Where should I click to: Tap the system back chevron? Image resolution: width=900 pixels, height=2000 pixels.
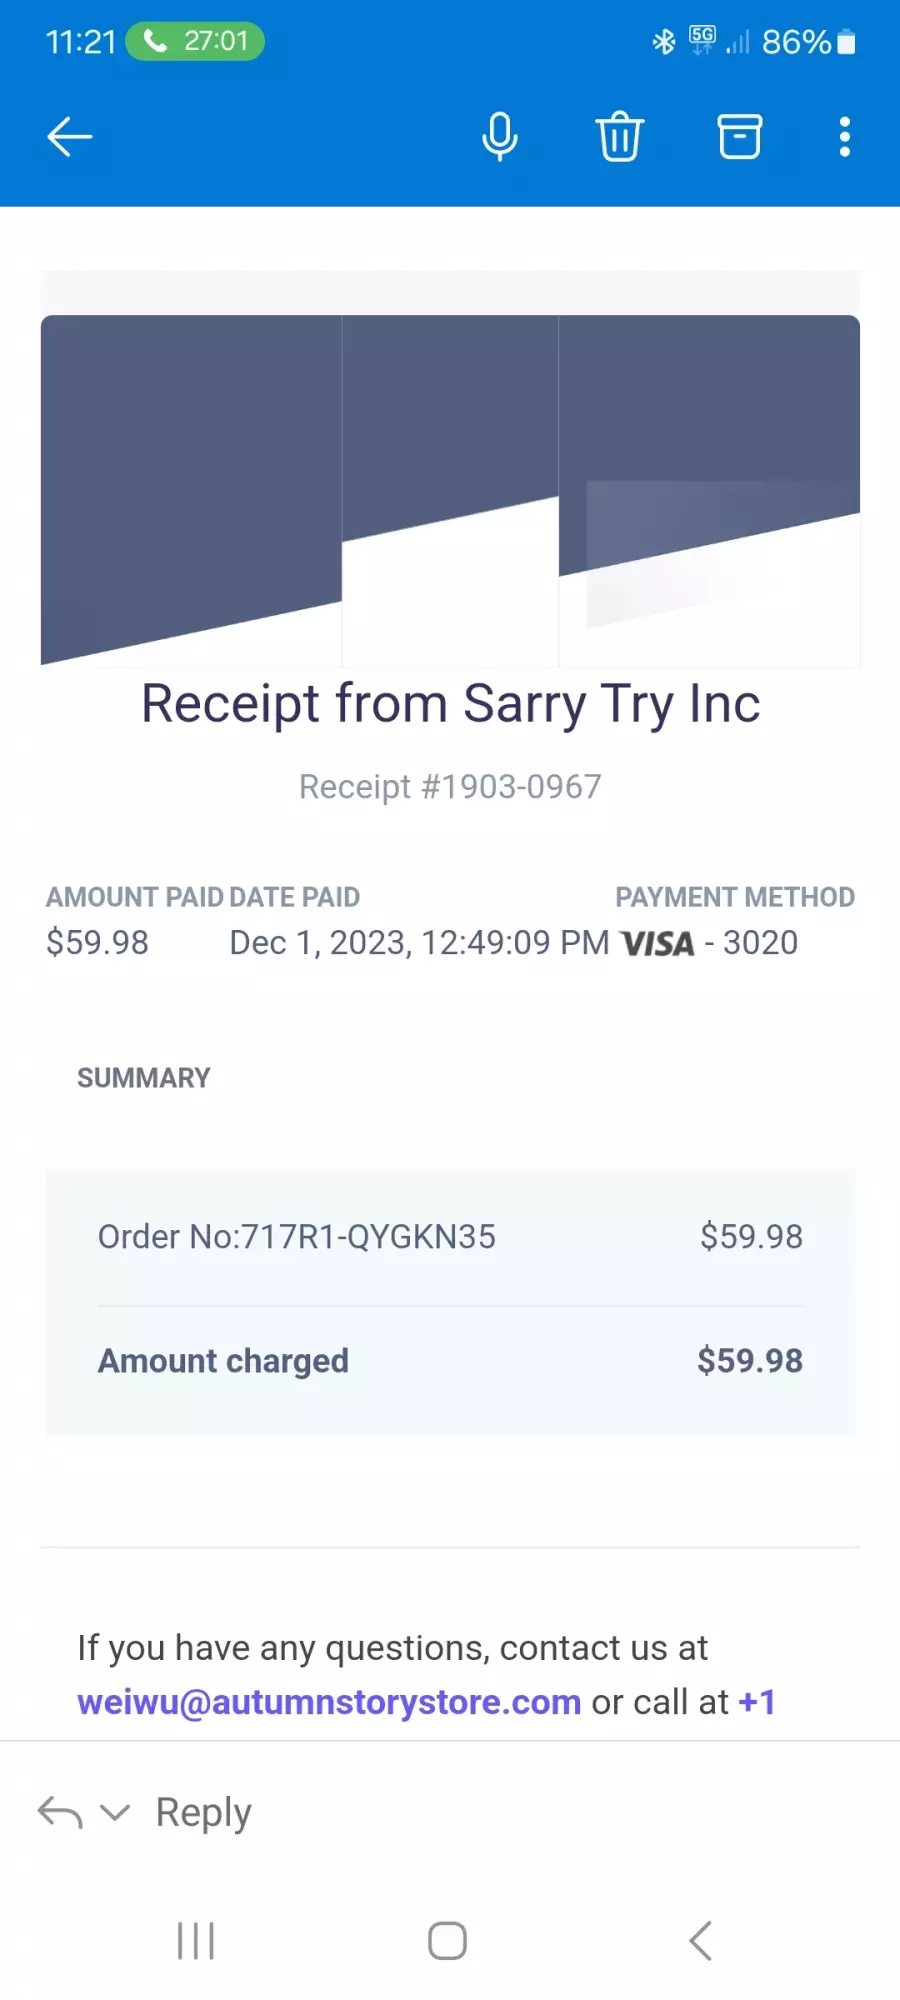[701, 1941]
